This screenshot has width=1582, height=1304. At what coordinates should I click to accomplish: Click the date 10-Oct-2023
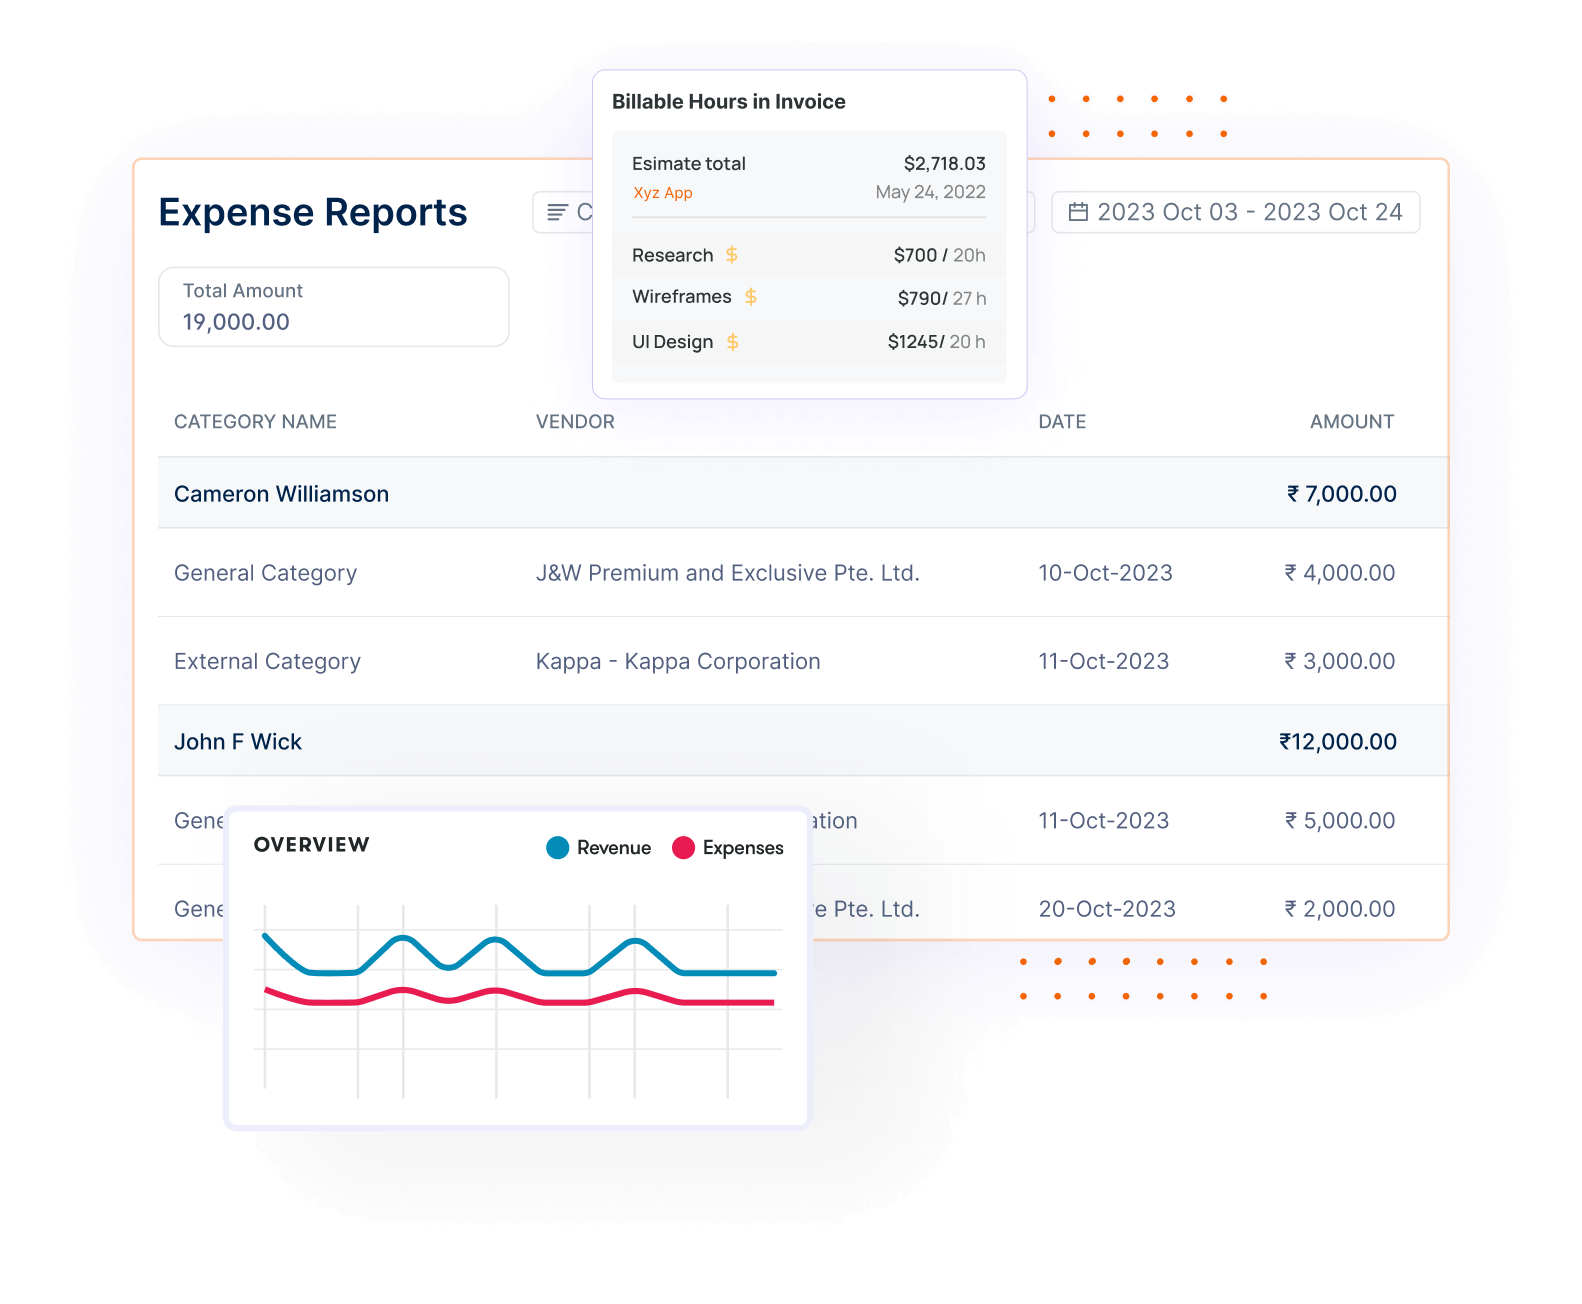[x=1105, y=573]
